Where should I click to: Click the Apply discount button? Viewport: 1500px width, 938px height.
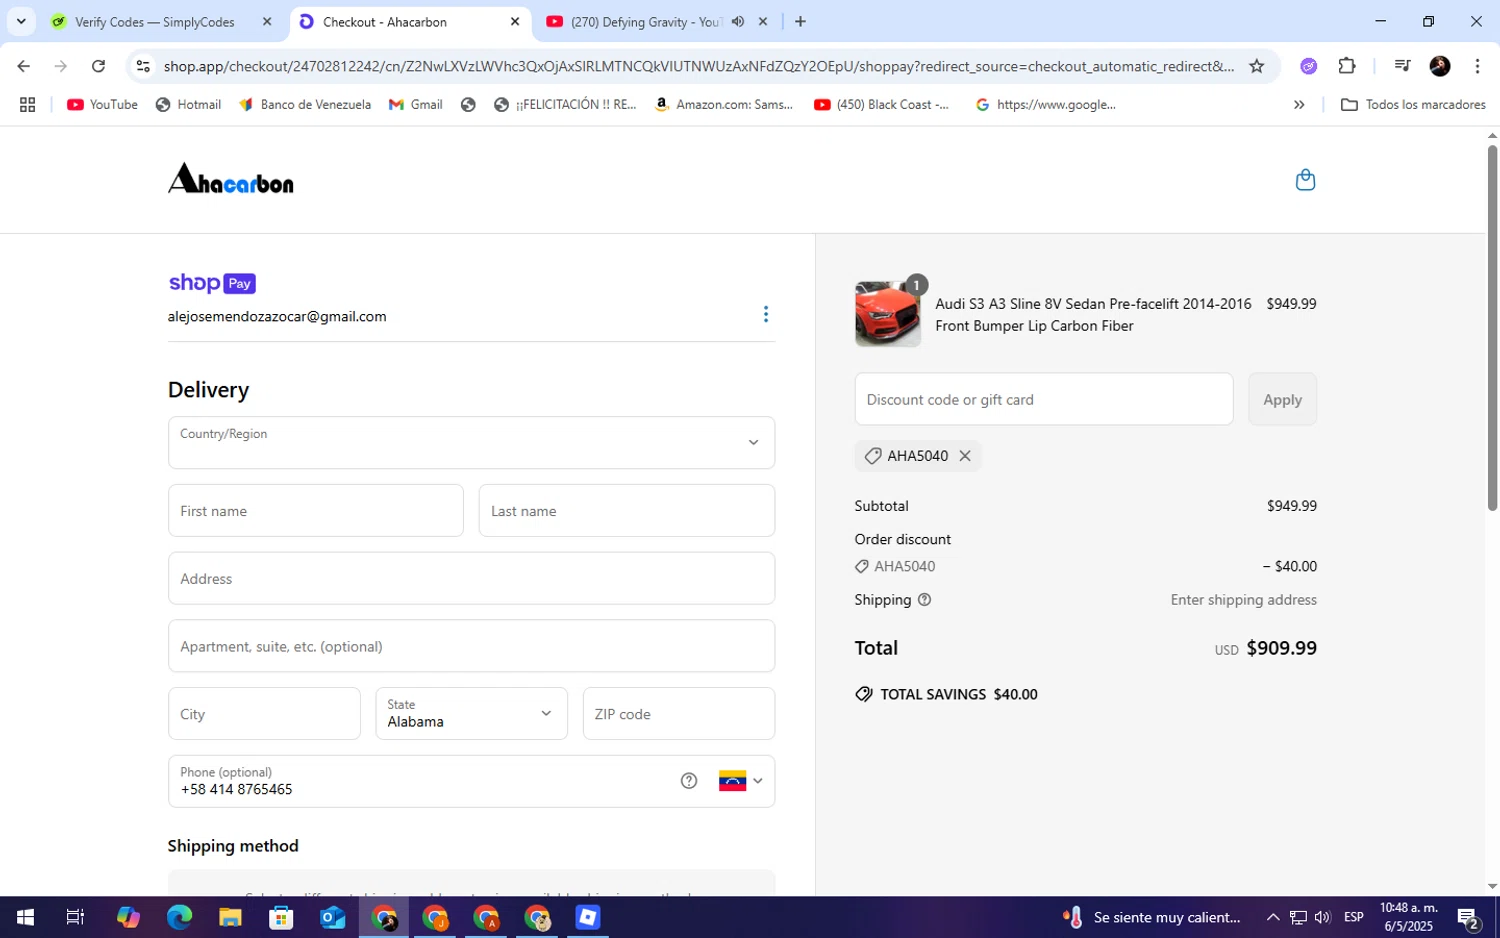tap(1282, 399)
